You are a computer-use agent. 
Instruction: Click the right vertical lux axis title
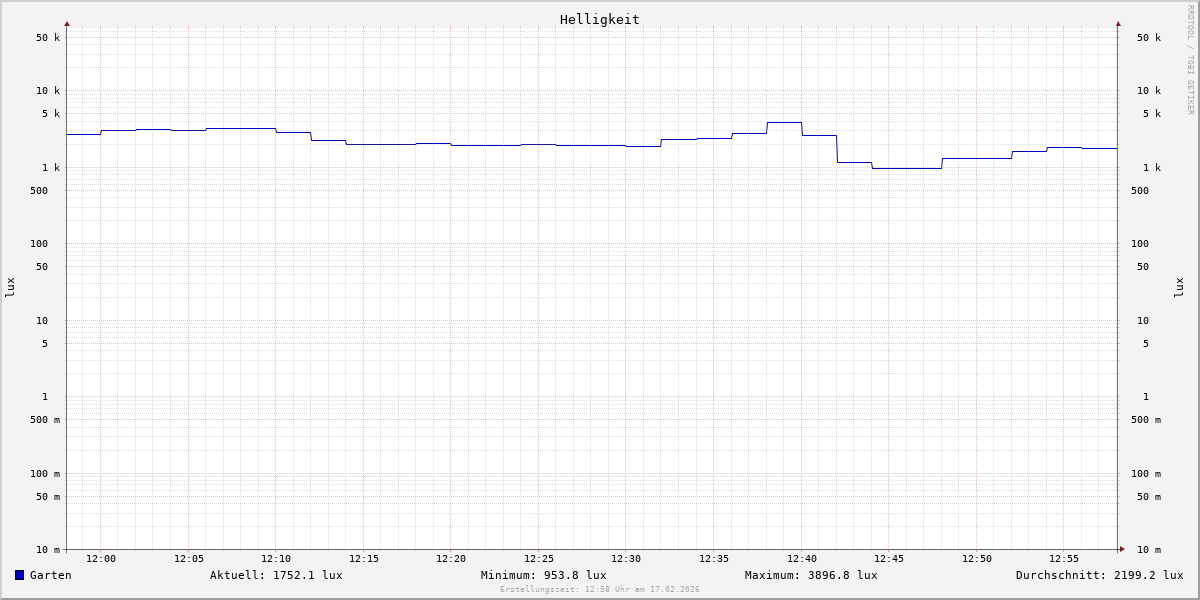[1179, 287]
